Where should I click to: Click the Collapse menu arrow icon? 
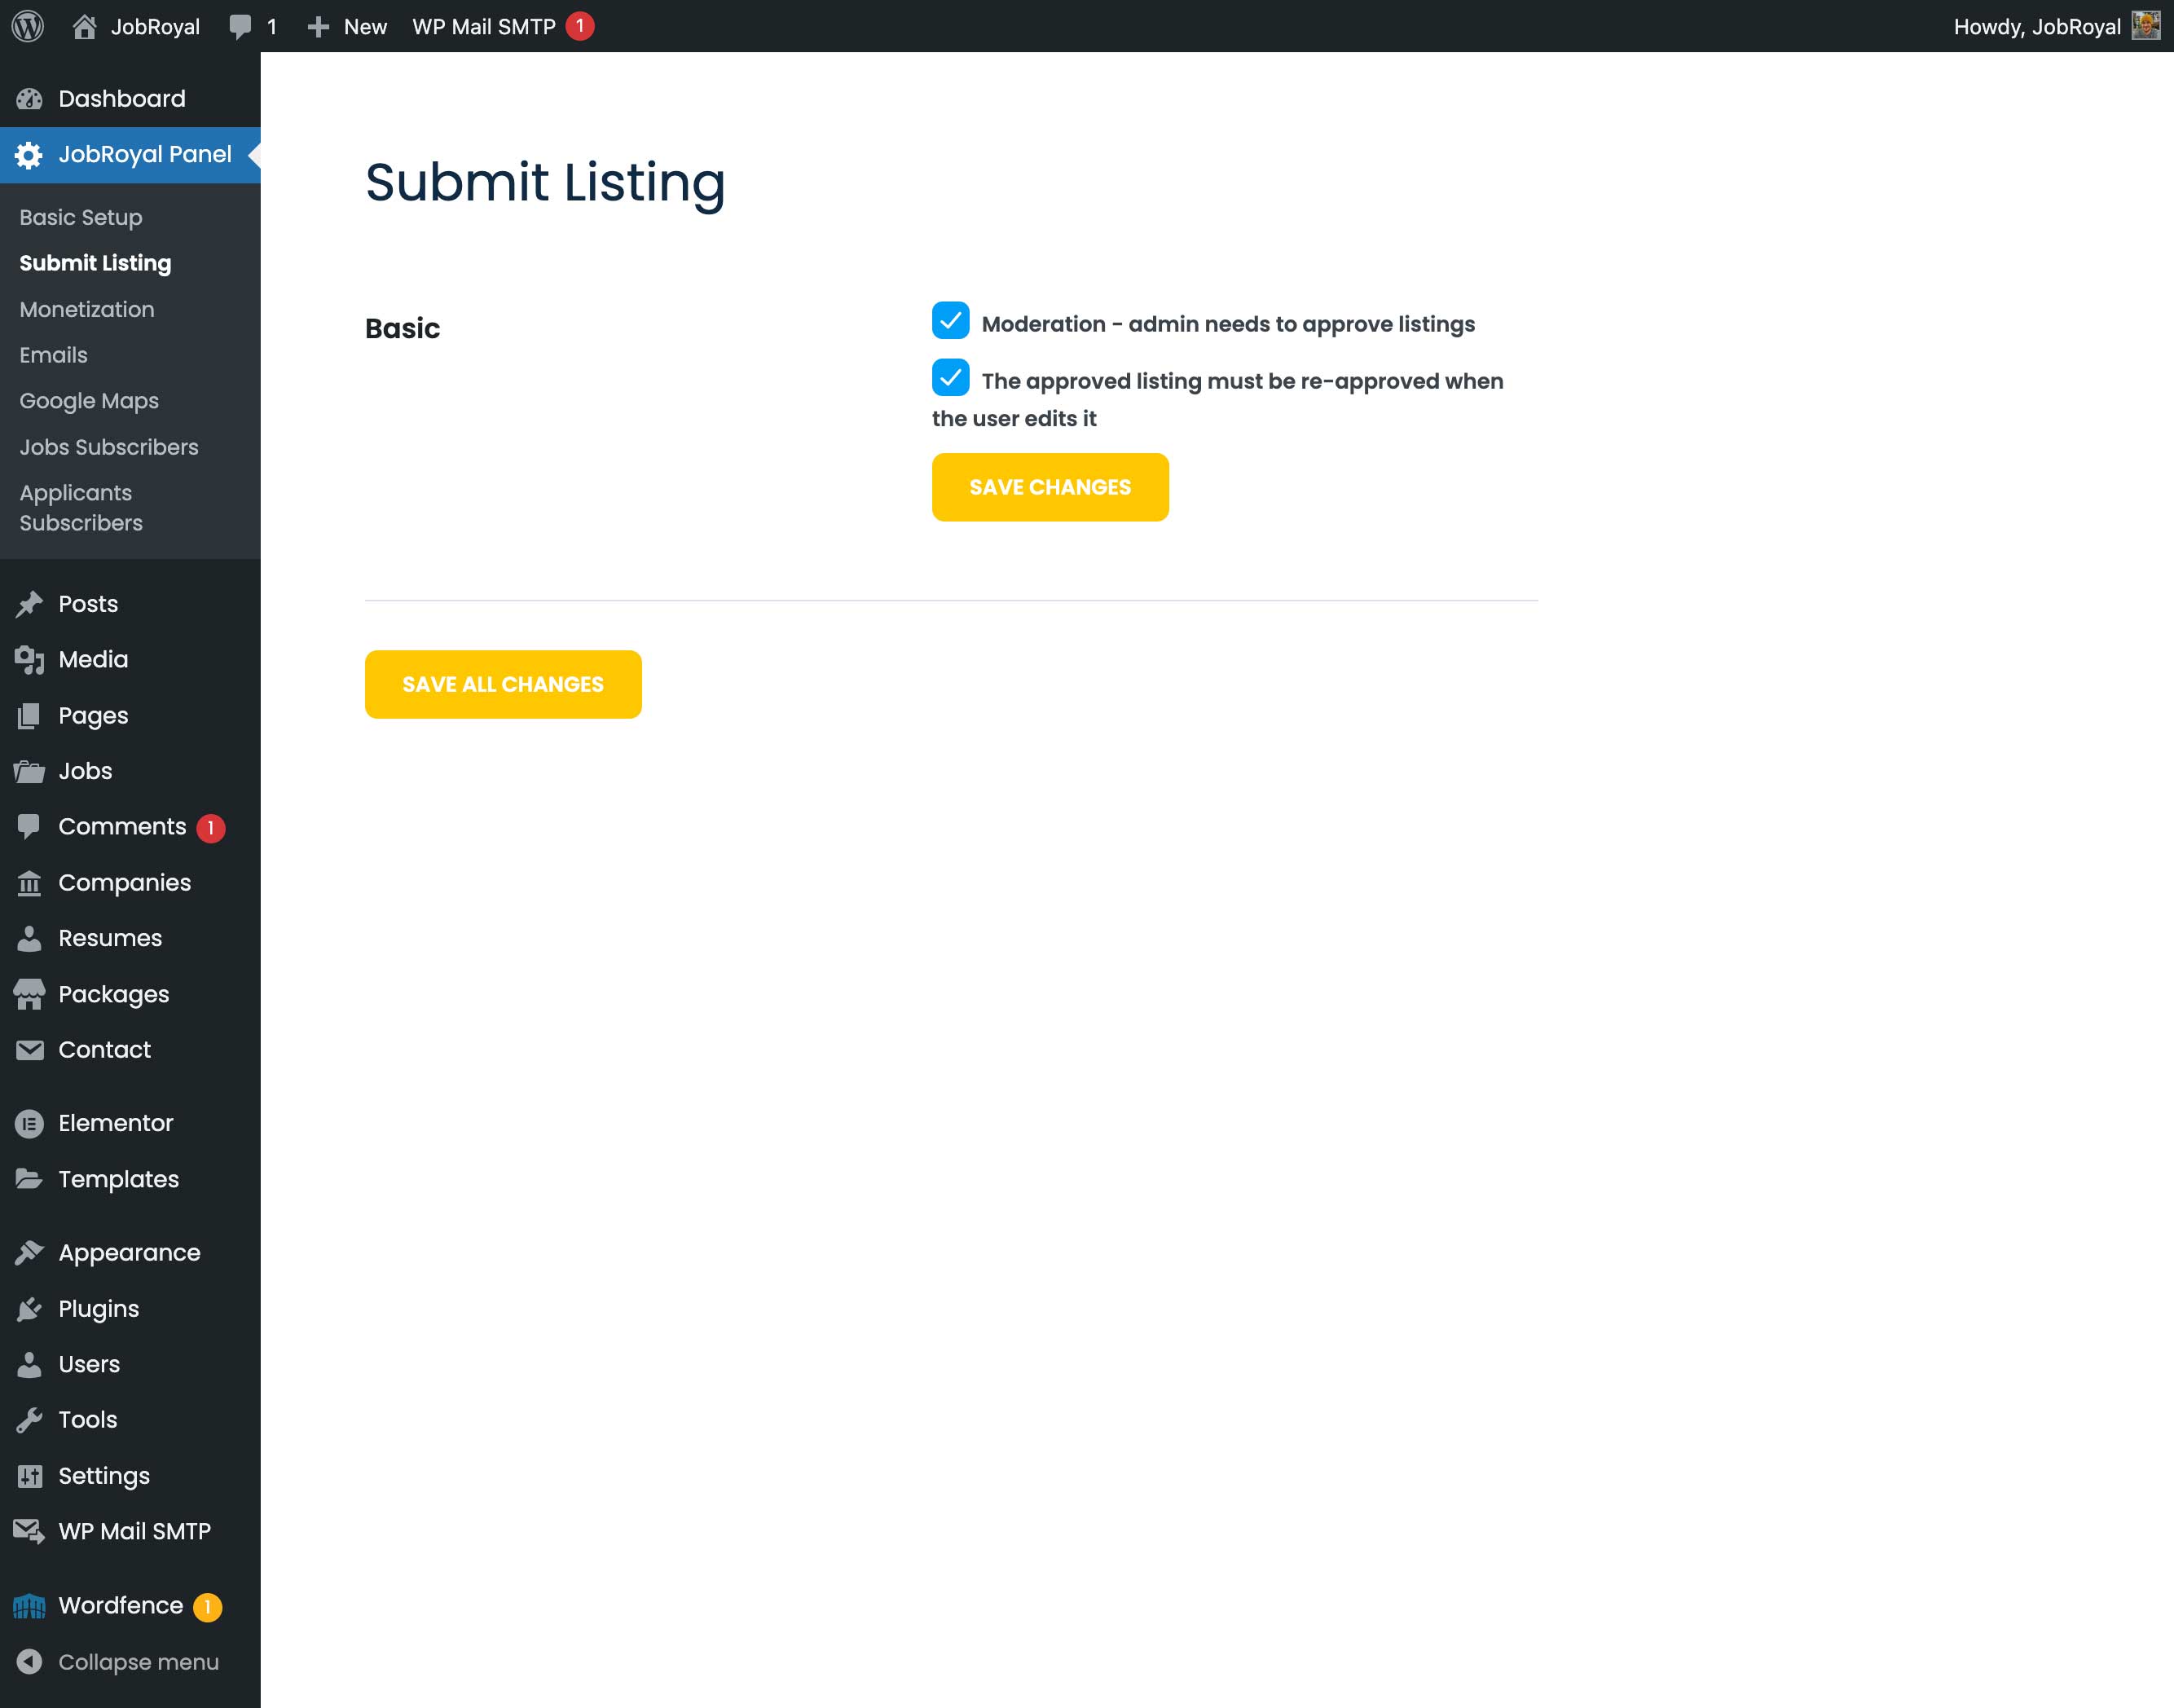point(29,1661)
